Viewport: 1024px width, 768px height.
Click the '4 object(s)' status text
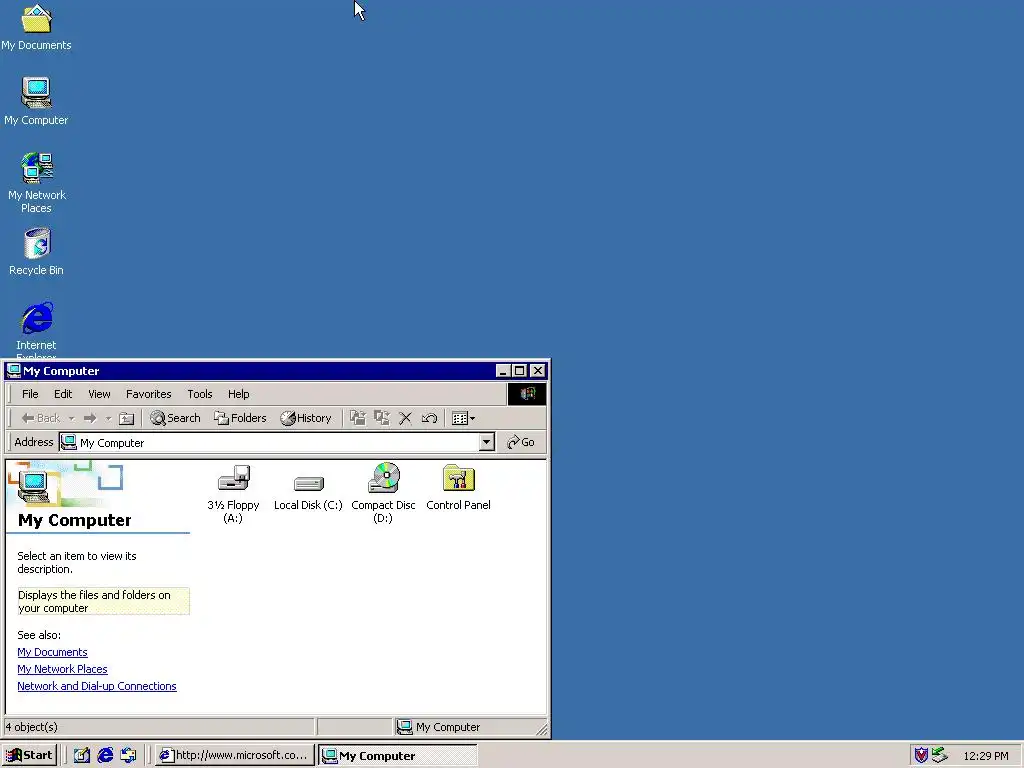point(31,727)
